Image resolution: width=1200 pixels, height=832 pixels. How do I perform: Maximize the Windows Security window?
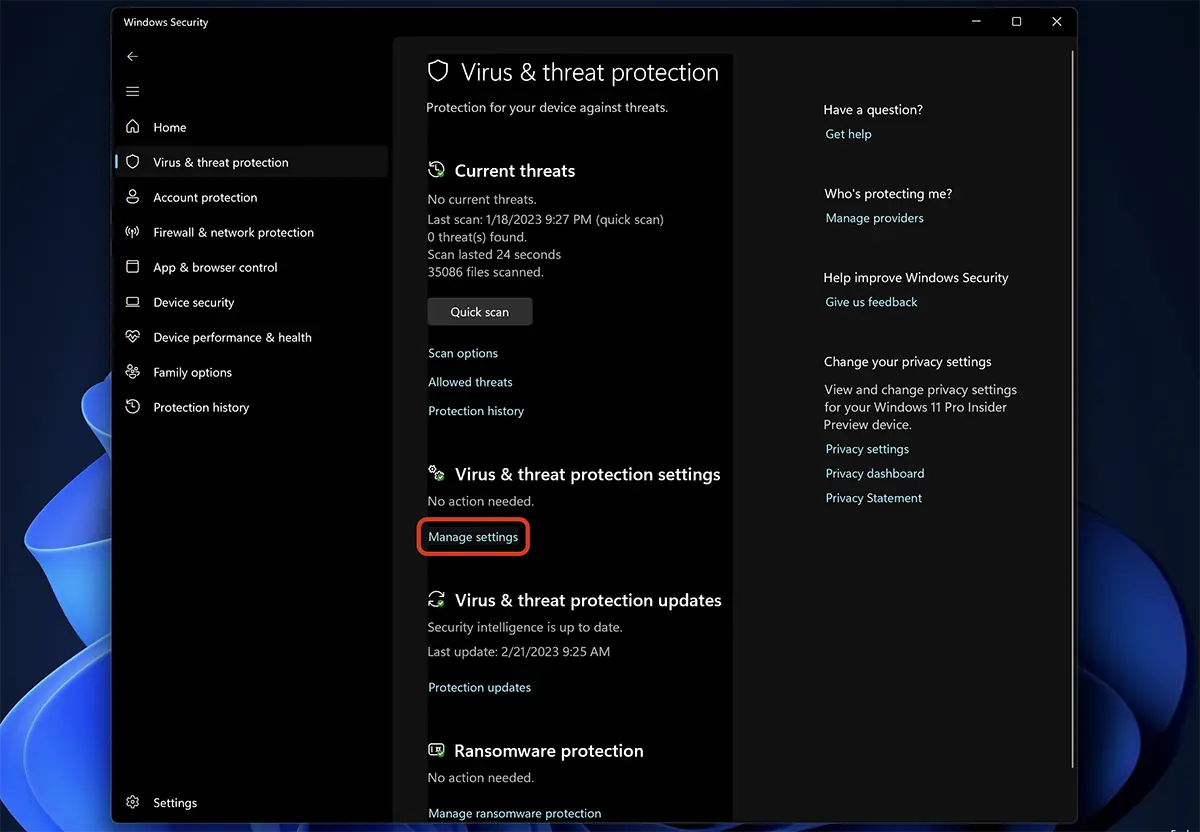click(1016, 21)
